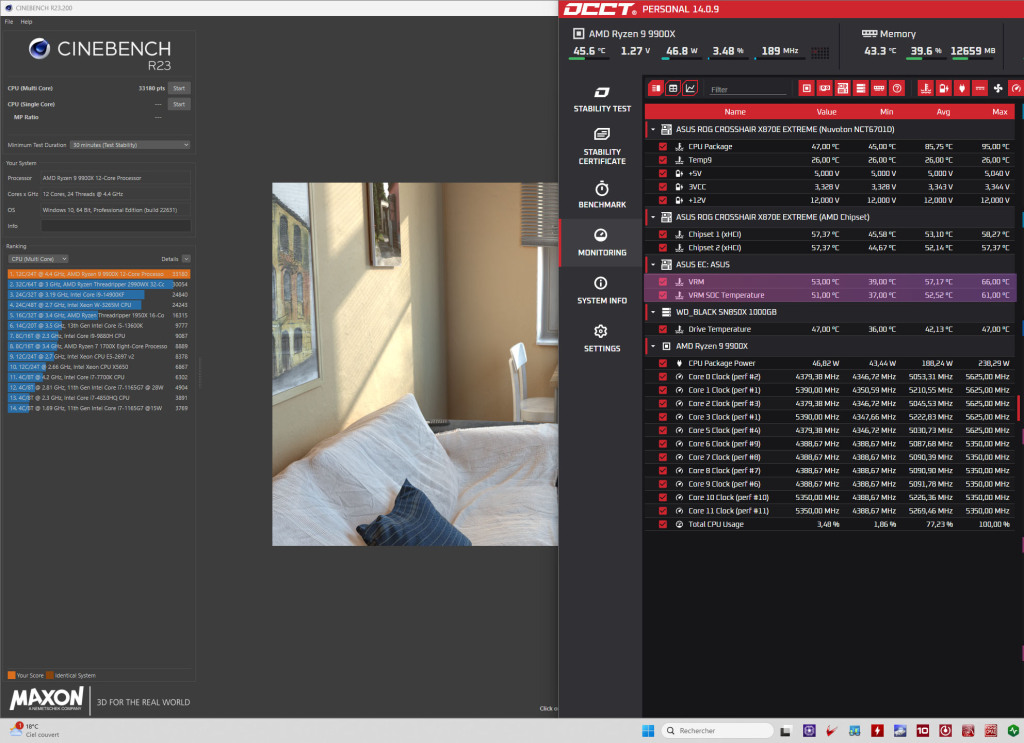
Task: Switch OCCT monitoring to table view
Action: (673, 88)
